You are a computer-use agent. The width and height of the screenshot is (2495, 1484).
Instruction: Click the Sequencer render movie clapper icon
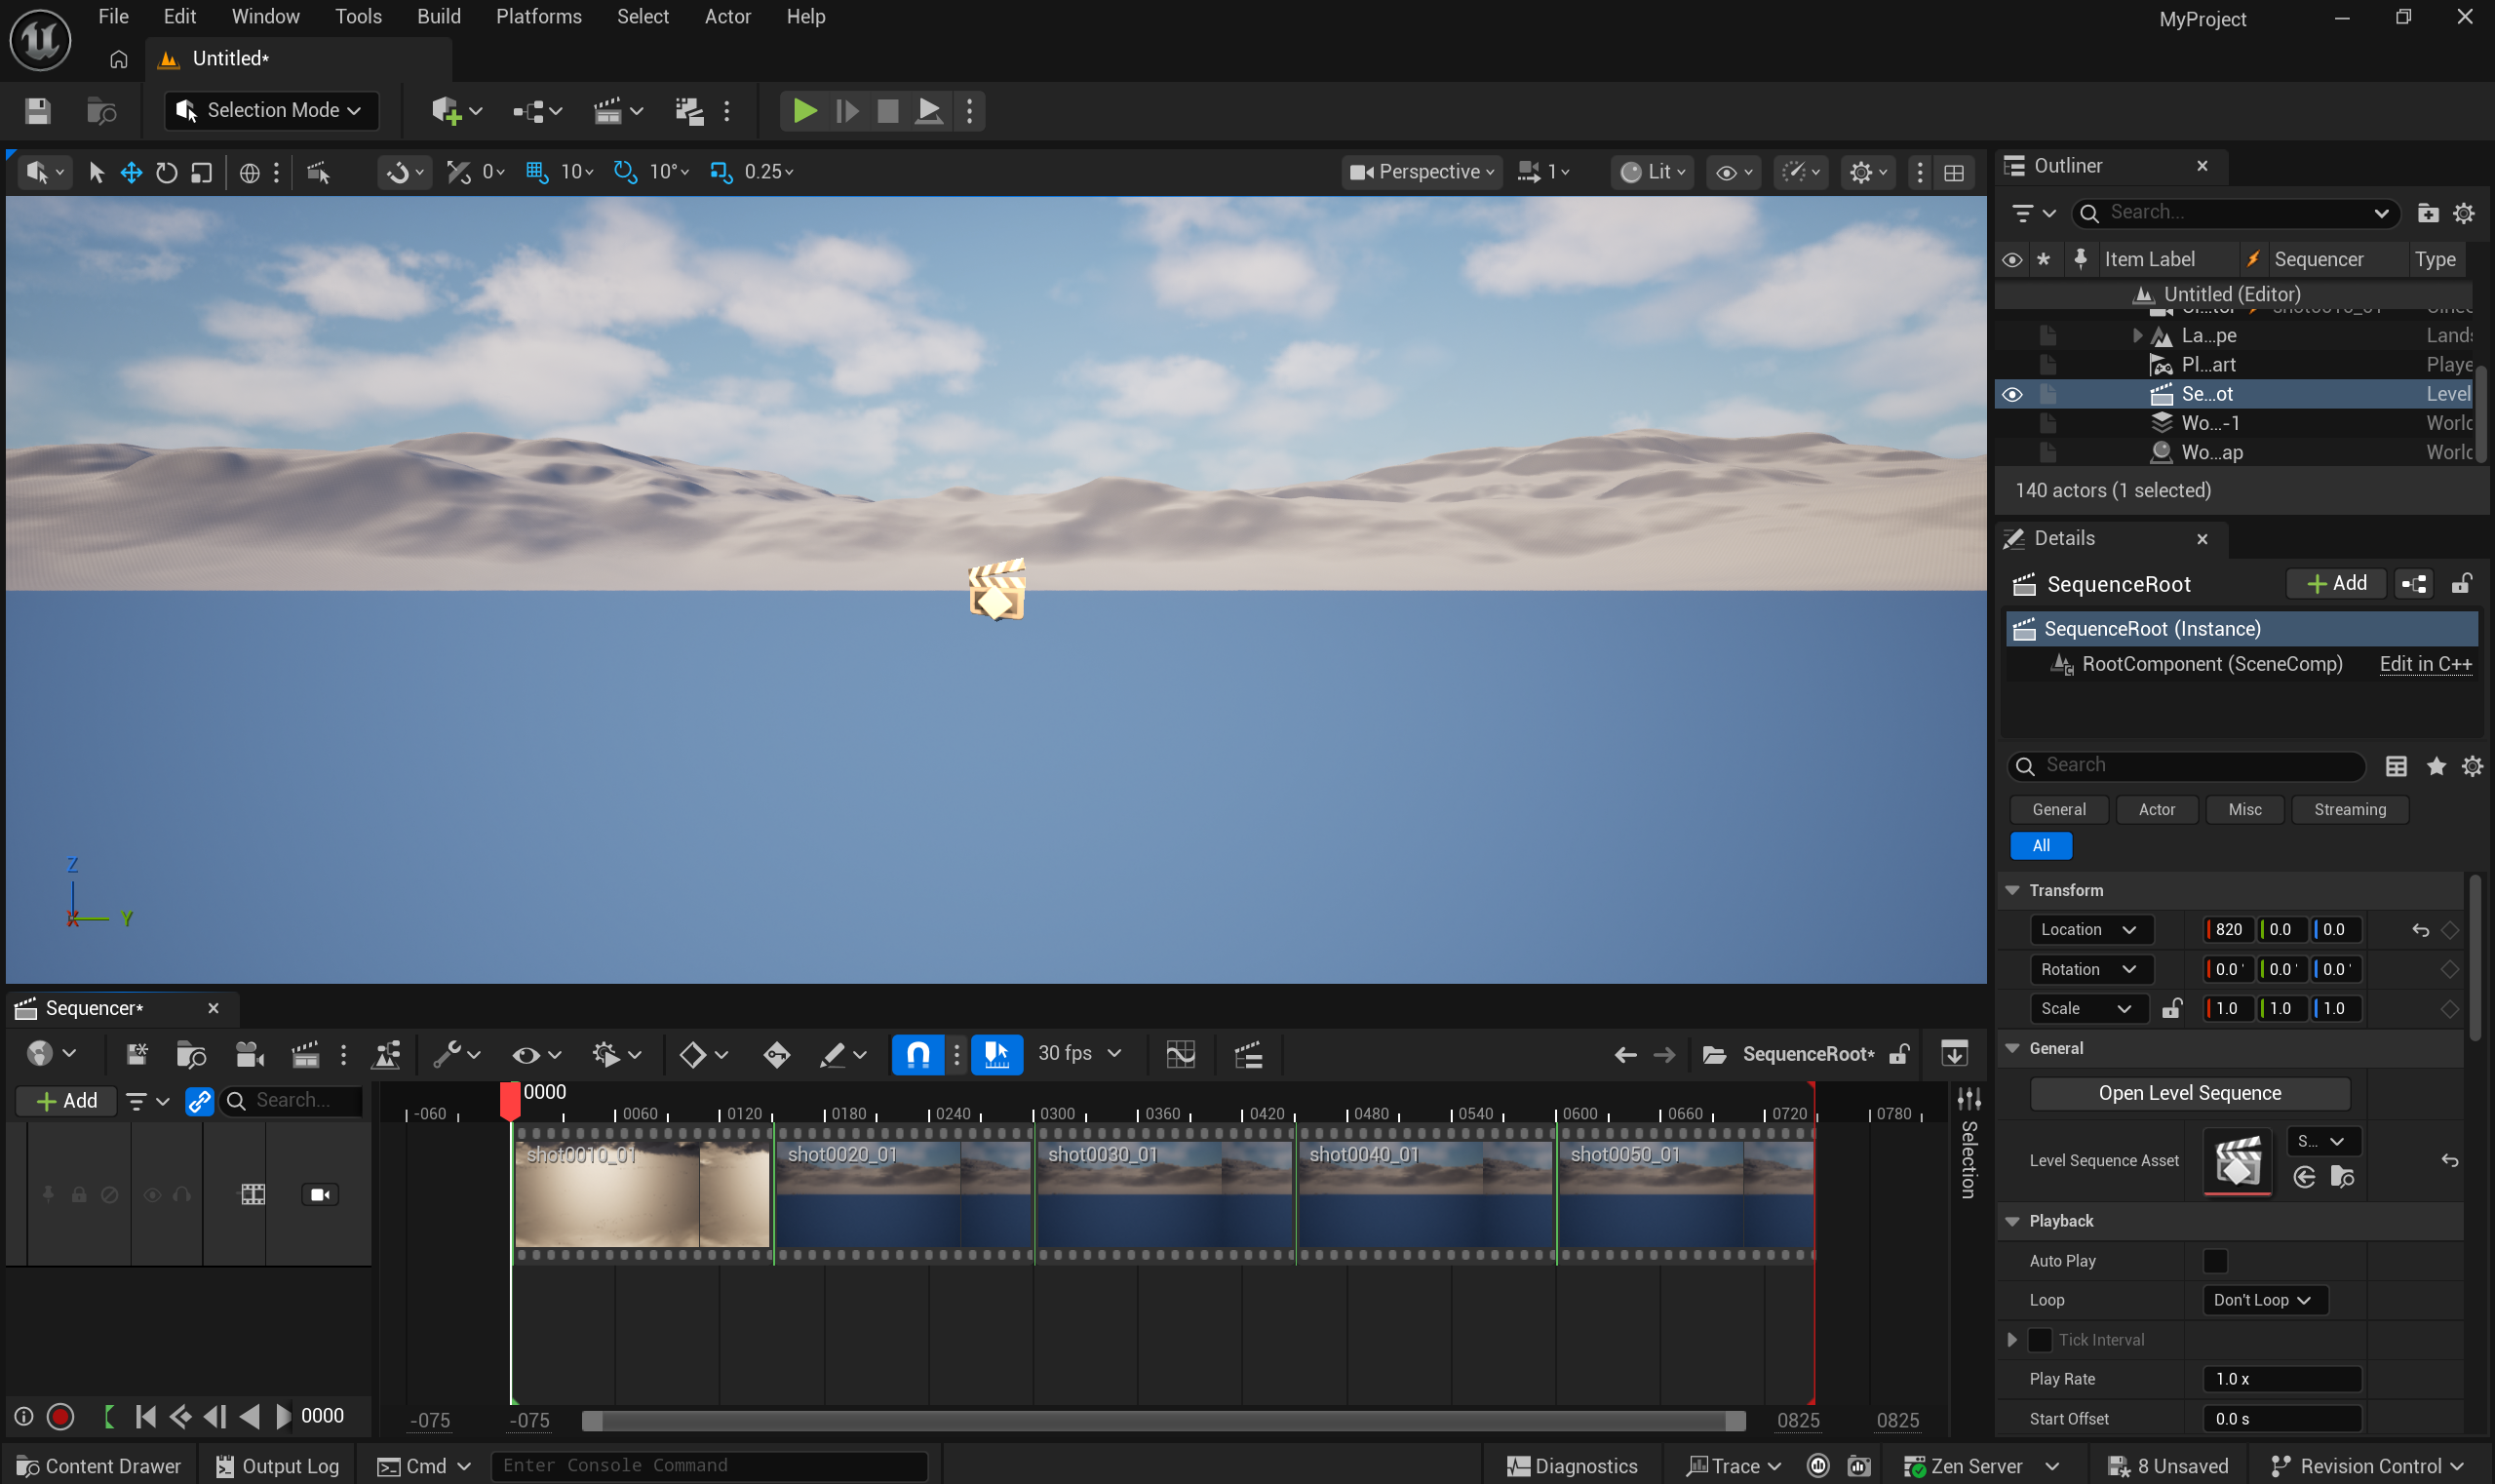point(305,1054)
